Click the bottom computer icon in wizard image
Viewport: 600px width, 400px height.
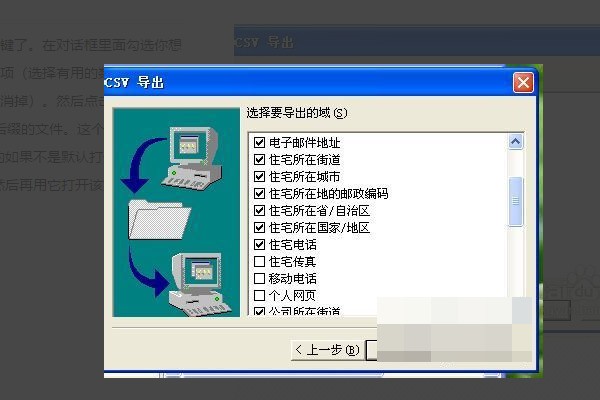[x=200, y=284]
